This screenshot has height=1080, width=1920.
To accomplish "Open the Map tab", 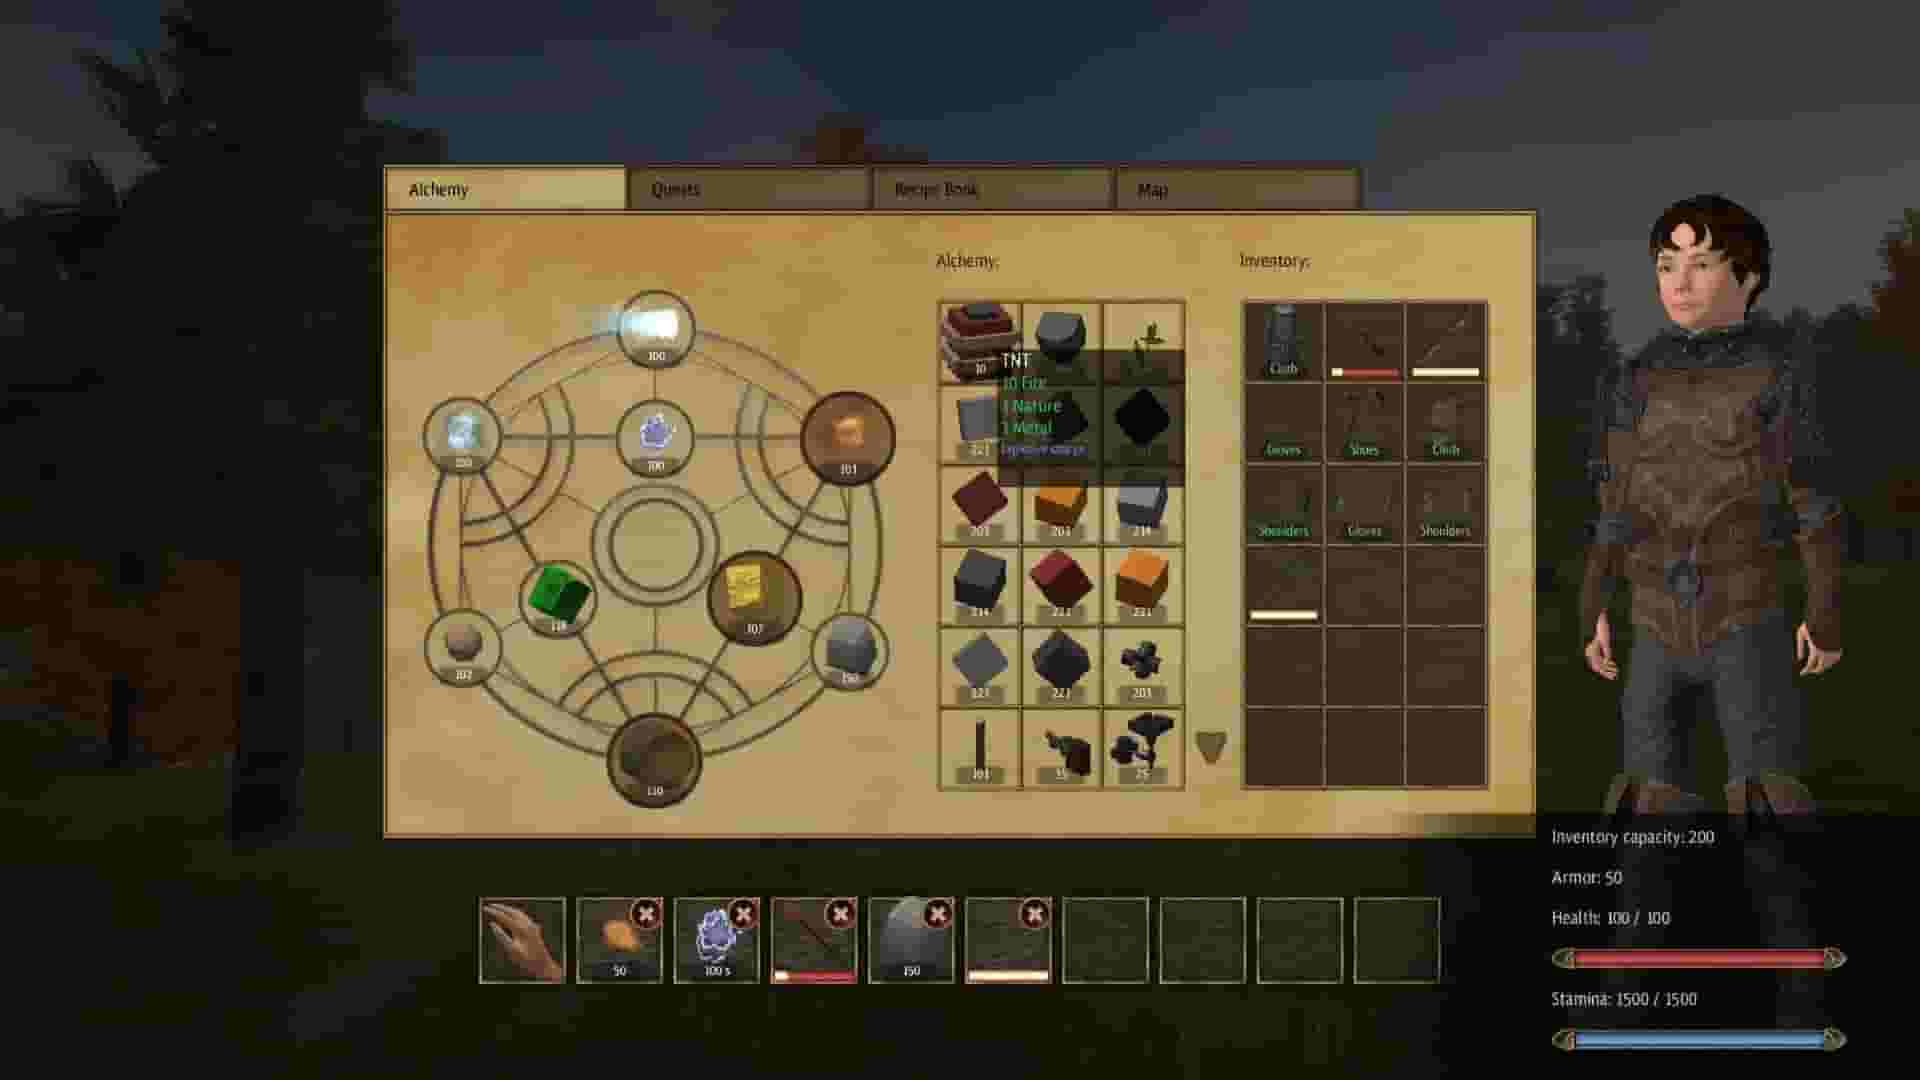I will click(1150, 188).
